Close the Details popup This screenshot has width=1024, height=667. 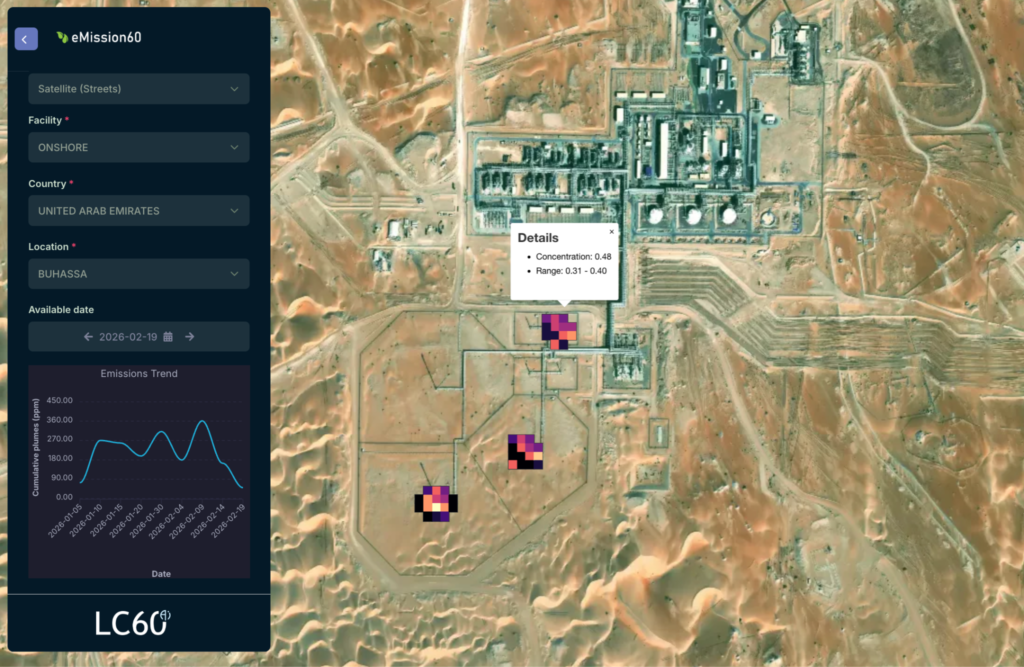point(611,232)
